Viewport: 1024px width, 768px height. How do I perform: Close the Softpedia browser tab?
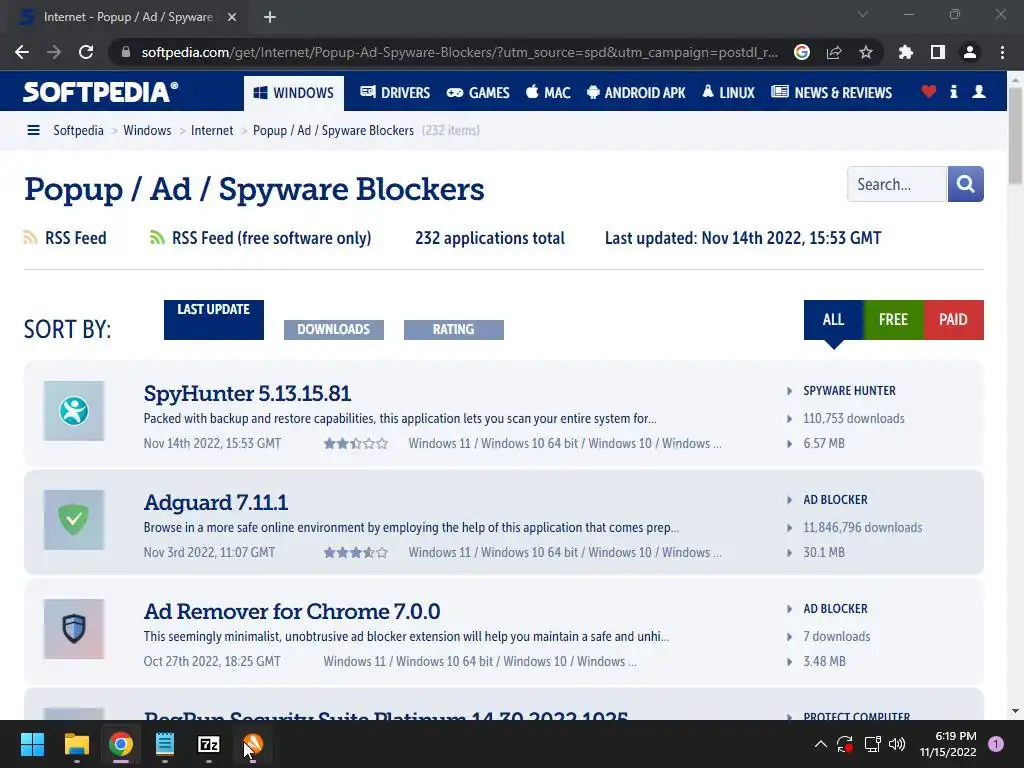(232, 17)
